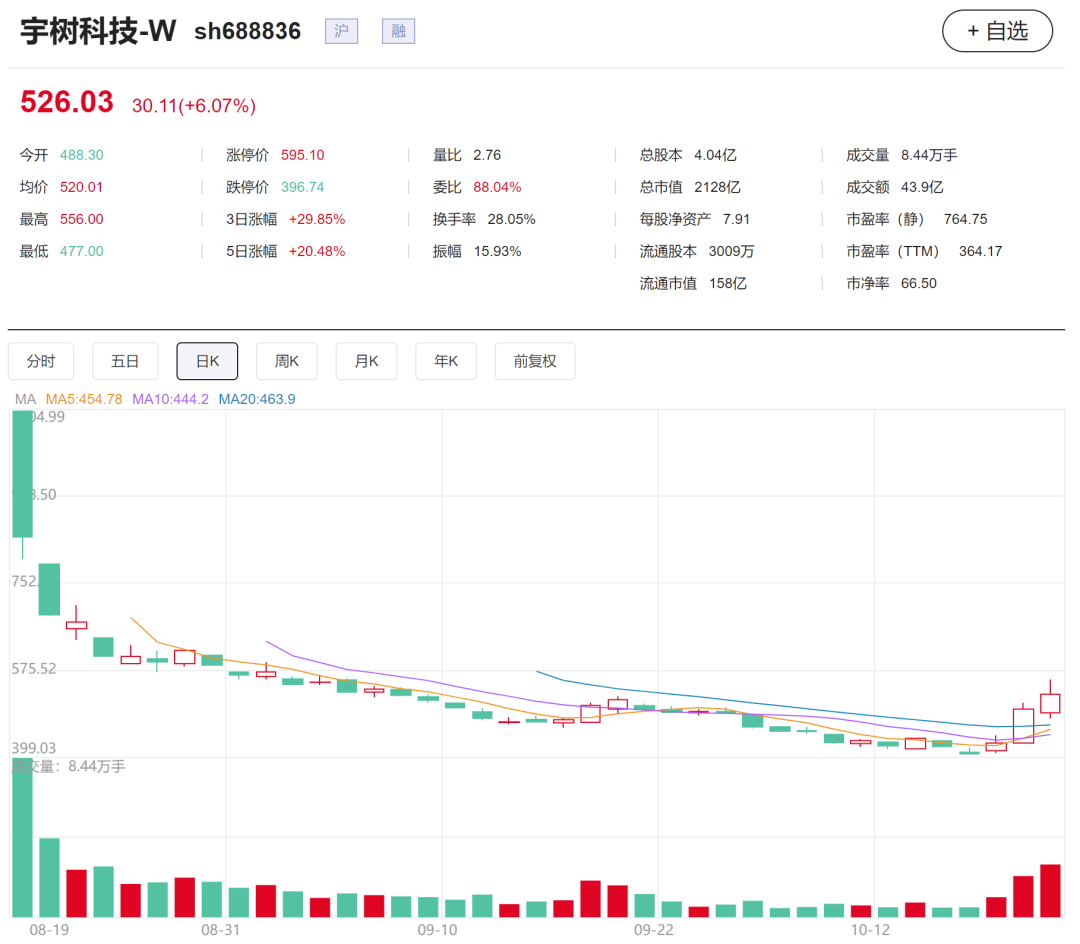Image resolution: width=1080 pixels, height=944 pixels.
Task: Click the 5日涨幅 value +20.48%
Action: 317,251
